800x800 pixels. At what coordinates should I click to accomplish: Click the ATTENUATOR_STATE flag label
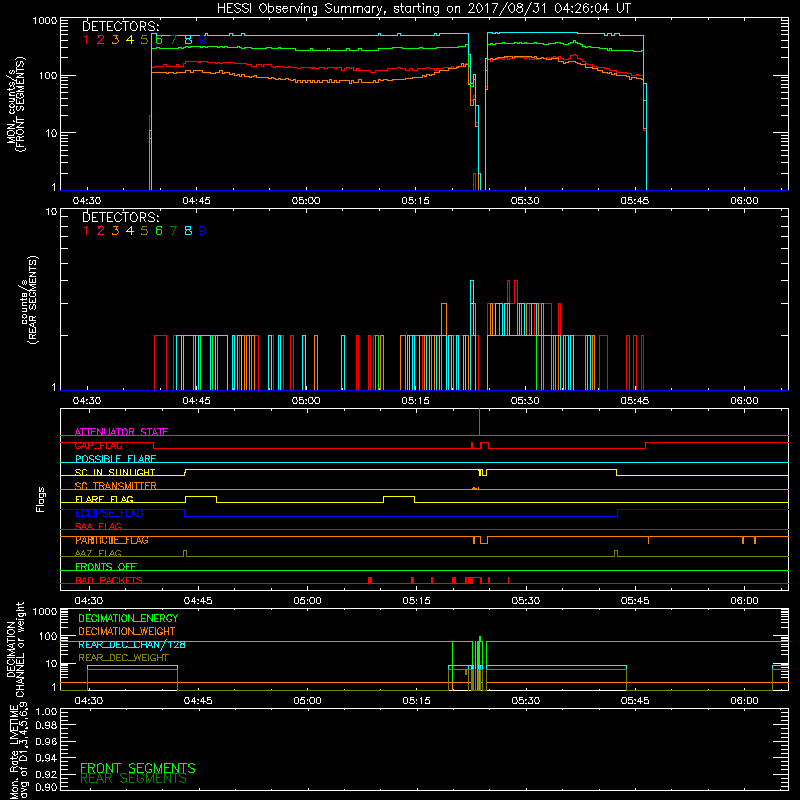click(x=121, y=432)
